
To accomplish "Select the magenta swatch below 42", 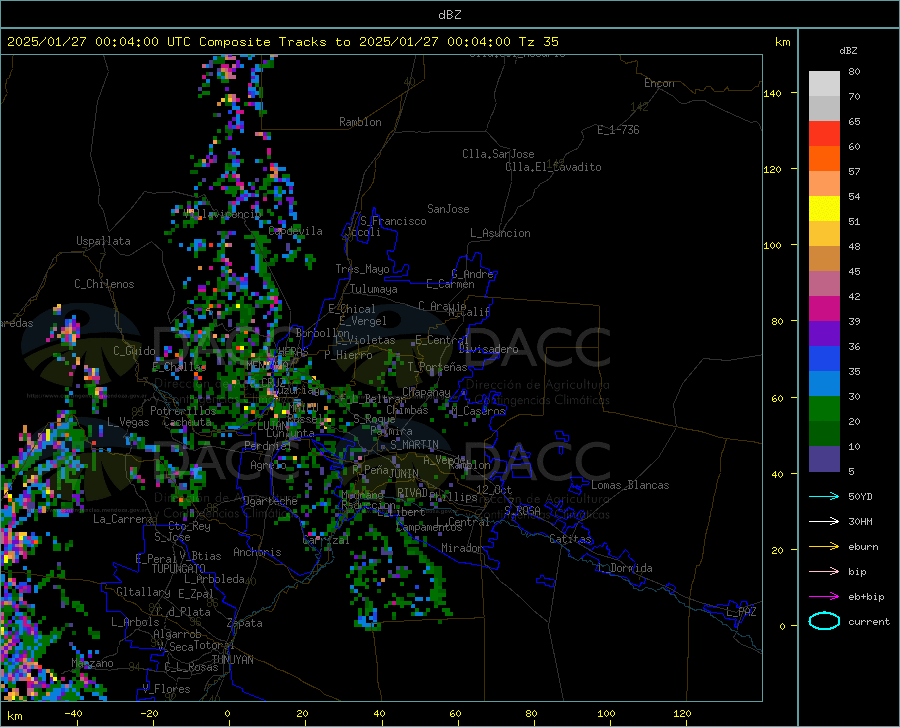I will (824, 309).
